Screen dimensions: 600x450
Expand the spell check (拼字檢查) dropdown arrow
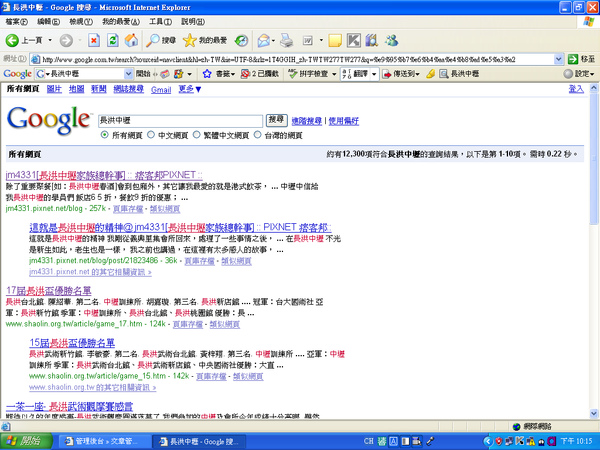334,73
